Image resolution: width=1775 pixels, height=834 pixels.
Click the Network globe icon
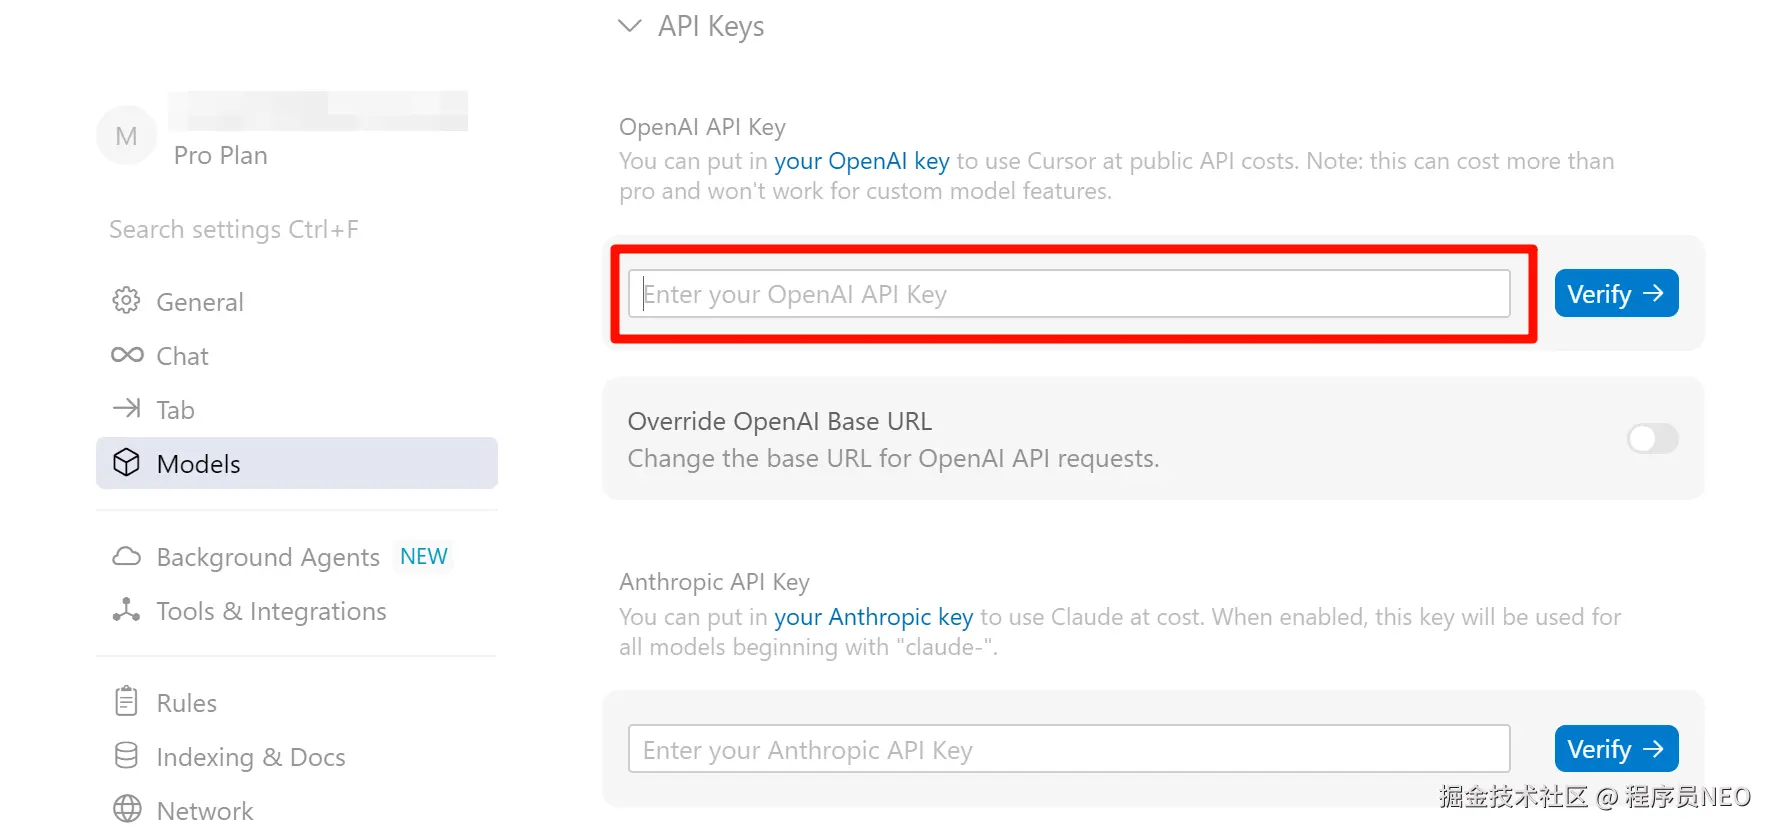(127, 809)
